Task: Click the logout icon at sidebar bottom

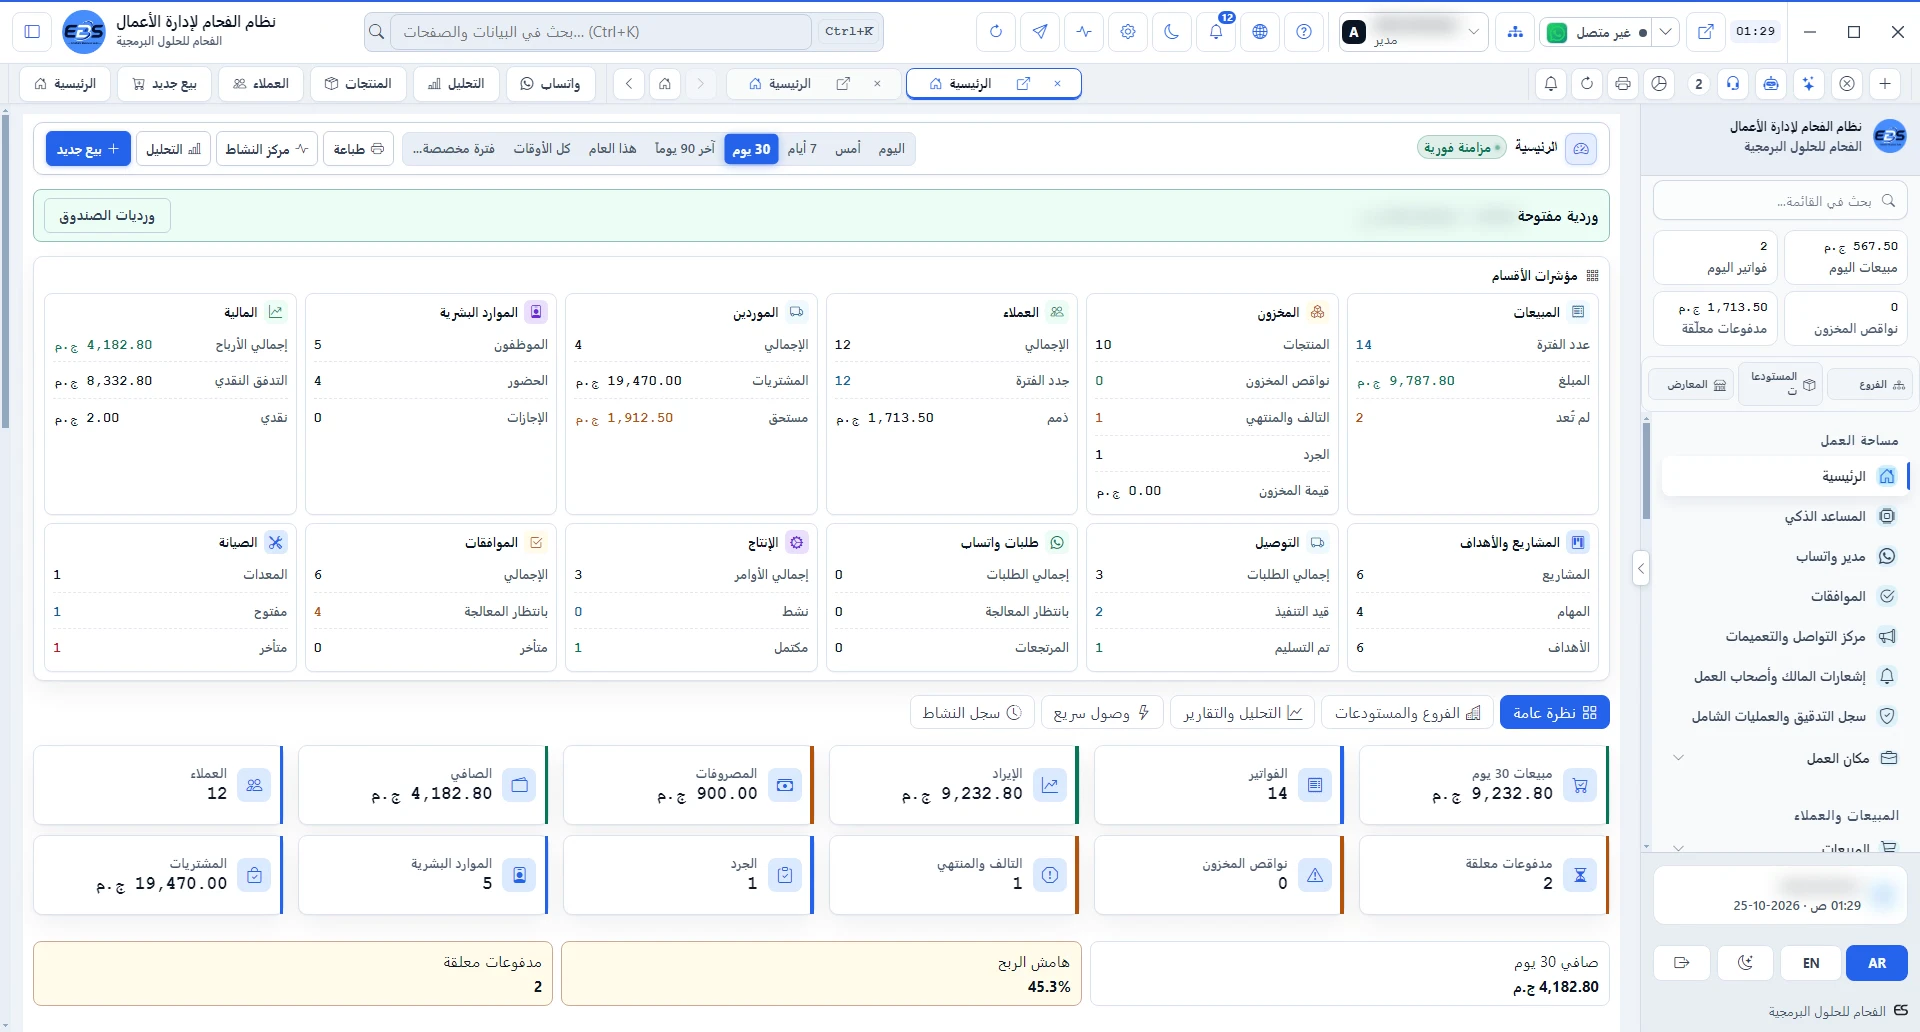Action: pyautogui.click(x=1682, y=963)
